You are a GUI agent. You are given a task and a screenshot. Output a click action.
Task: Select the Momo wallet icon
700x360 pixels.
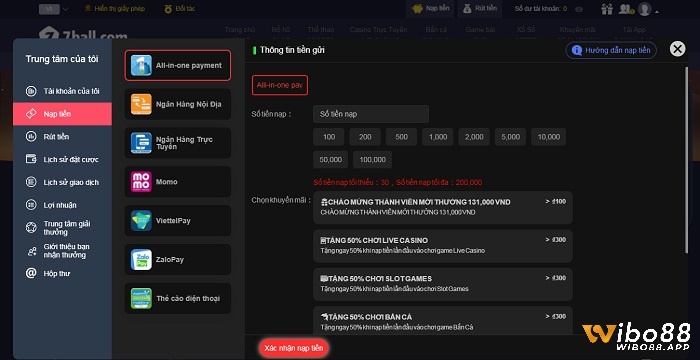point(141,182)
